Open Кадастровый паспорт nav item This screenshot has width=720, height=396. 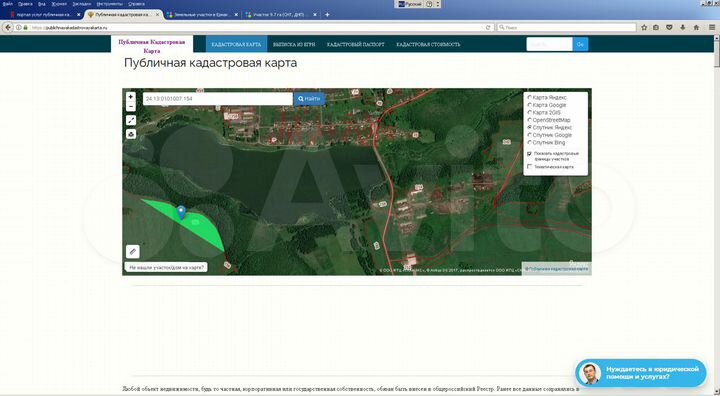coord(355,45)
